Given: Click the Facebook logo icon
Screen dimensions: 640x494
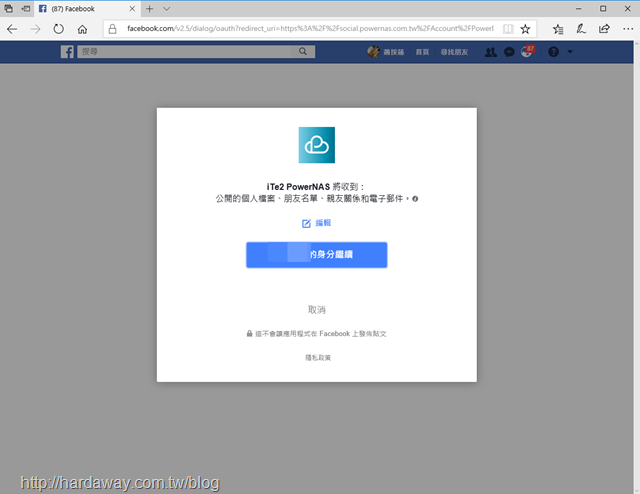Looking at the screenshot, I should tap(67, 52).
